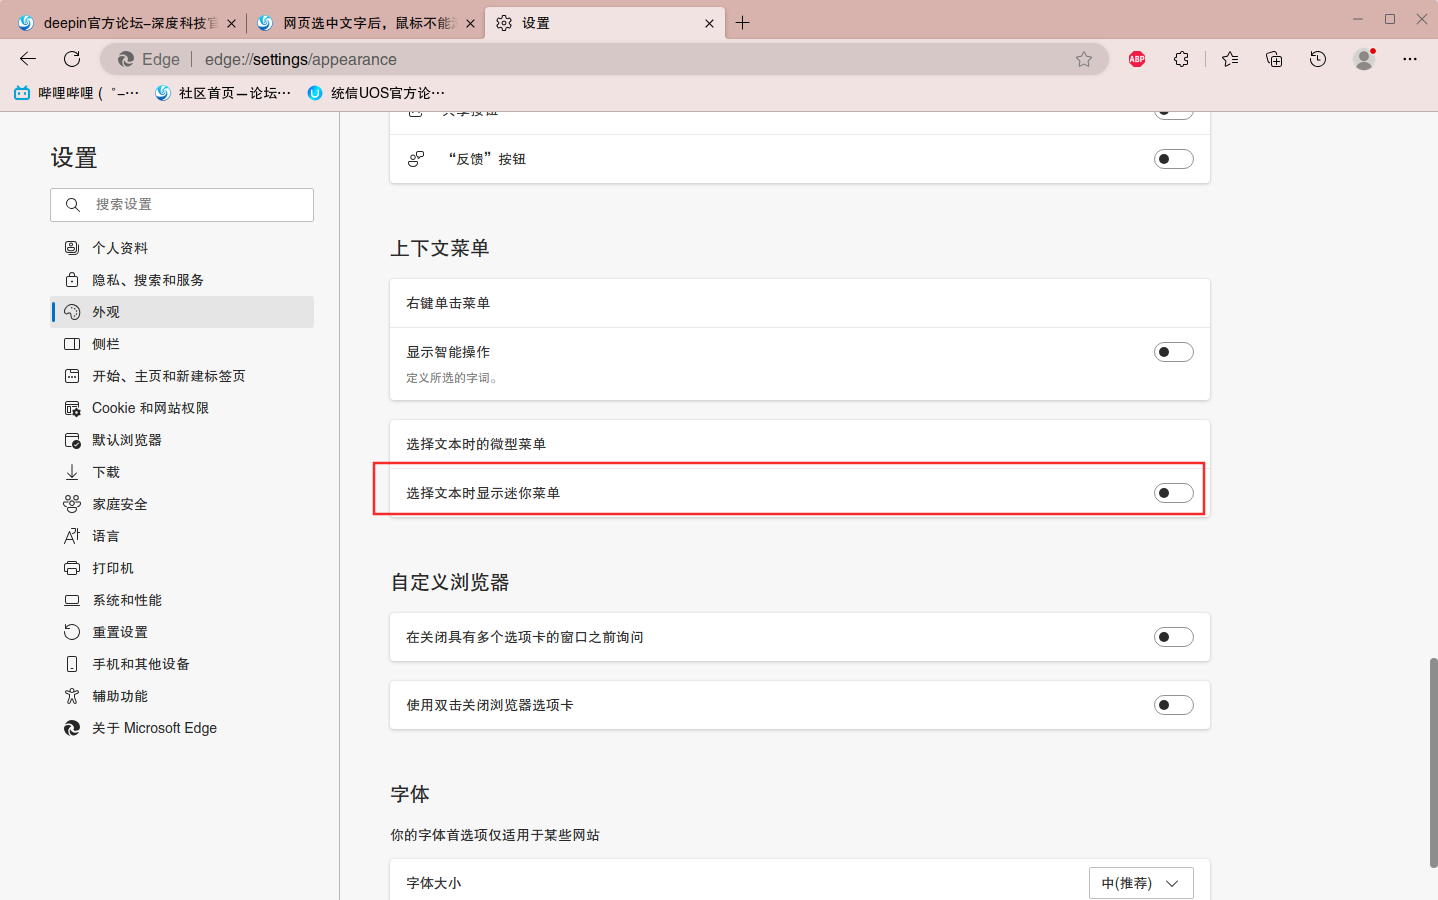
Task: Select 外观 in the sidebar
Action: coord(182,312)
